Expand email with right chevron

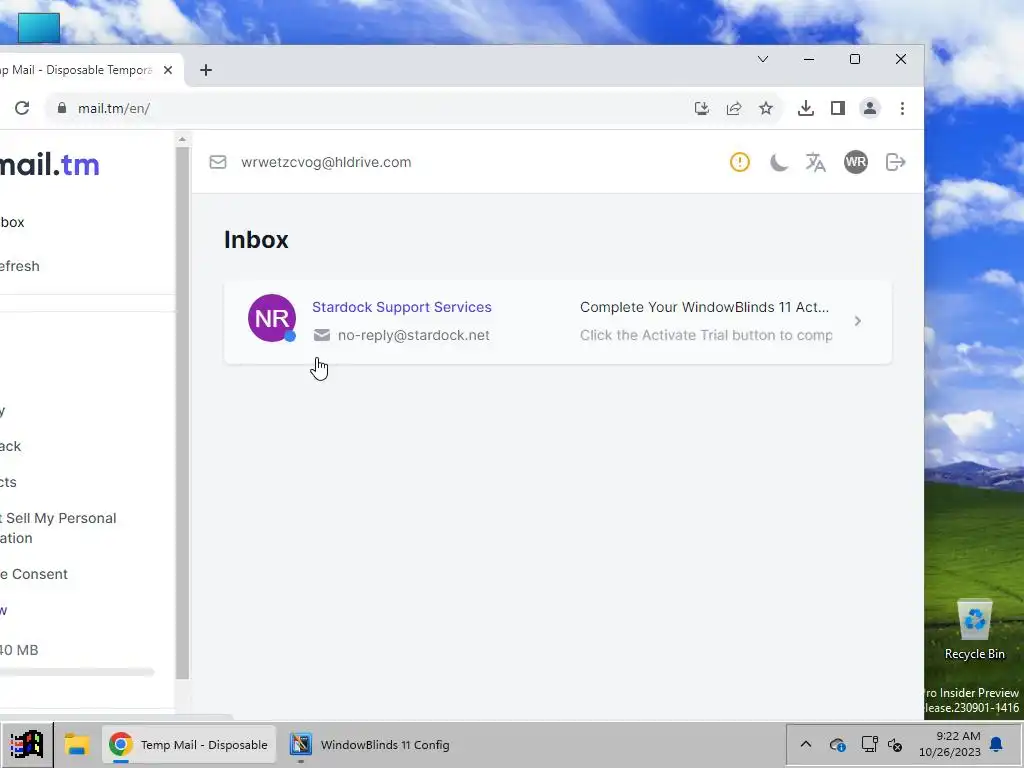857,321
